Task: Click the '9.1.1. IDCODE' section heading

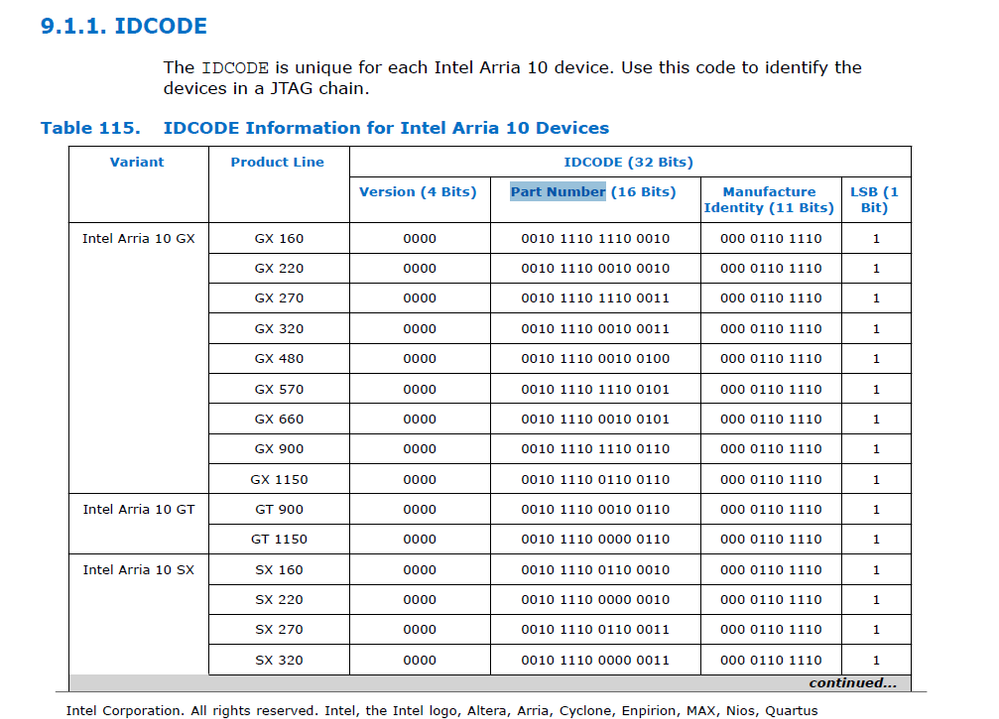Action: [124, 26]
